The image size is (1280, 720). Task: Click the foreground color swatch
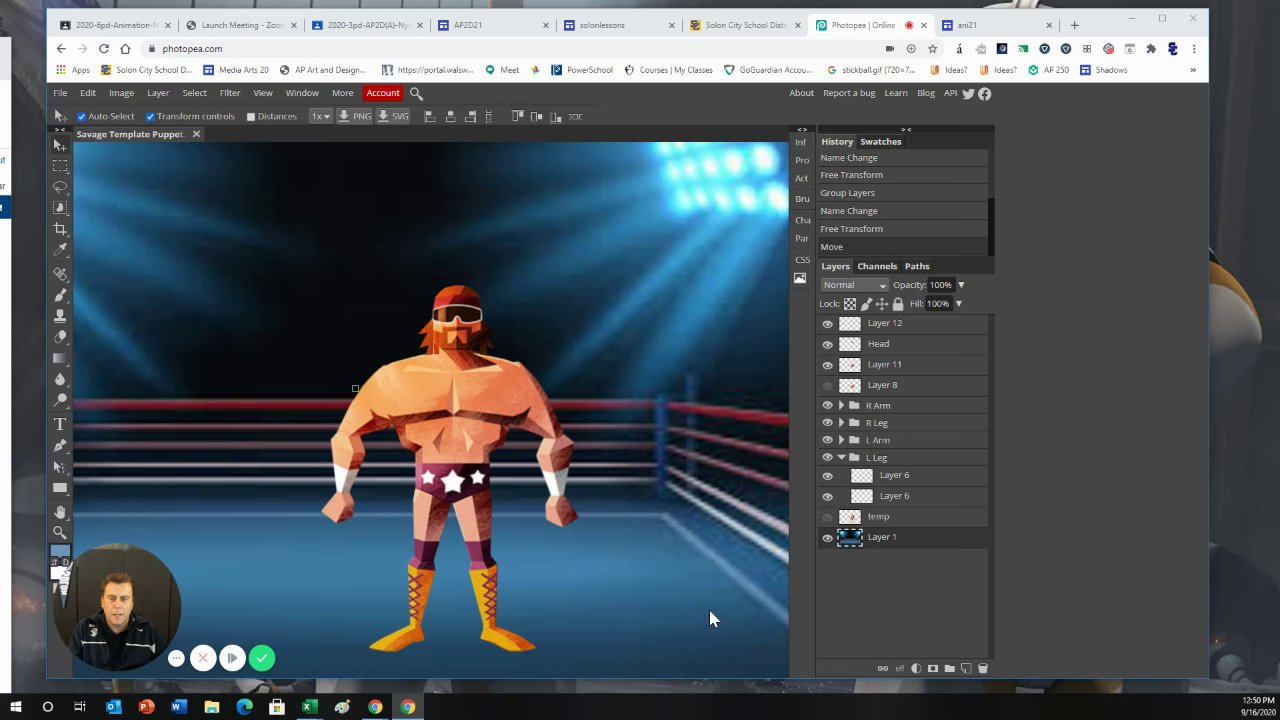pos(60,551)
